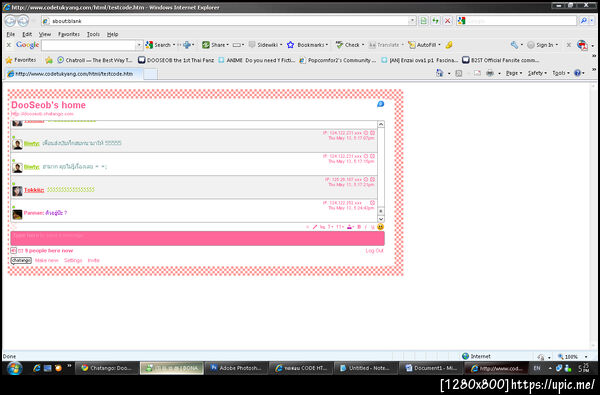The width and height of the screenshot is (600, 395).
Task: Open the Help menu
Action: 112,34
